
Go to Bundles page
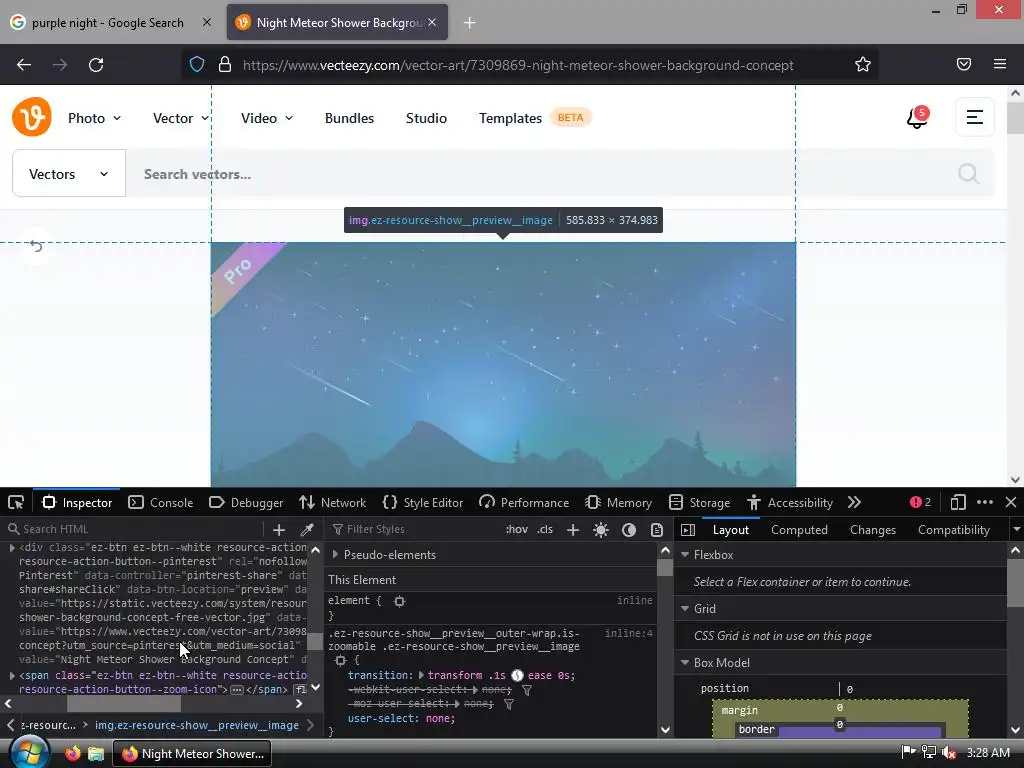click(349, 118)
